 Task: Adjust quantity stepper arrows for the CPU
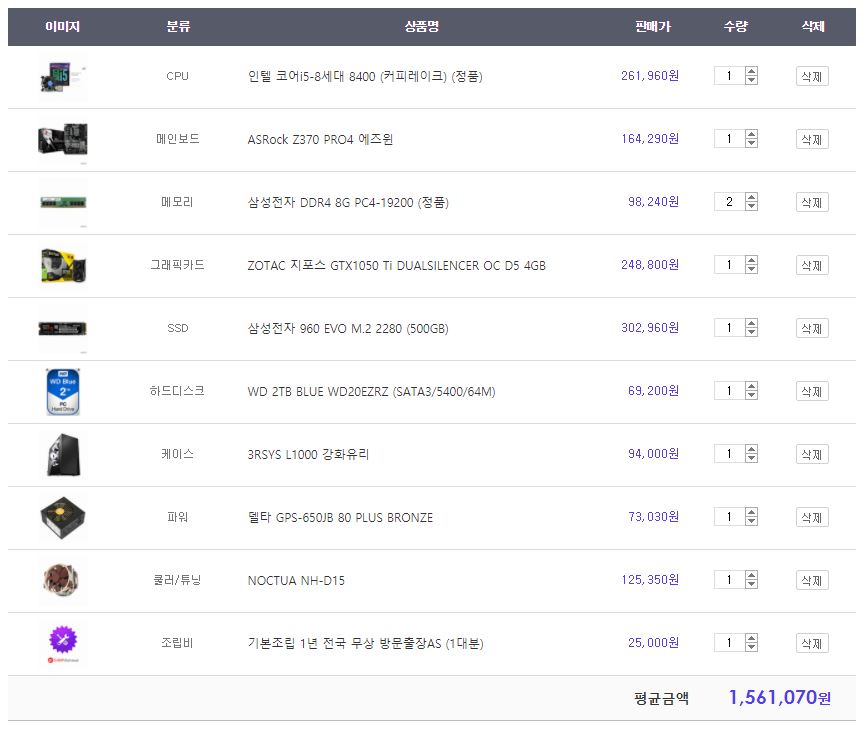click(751, 76)
